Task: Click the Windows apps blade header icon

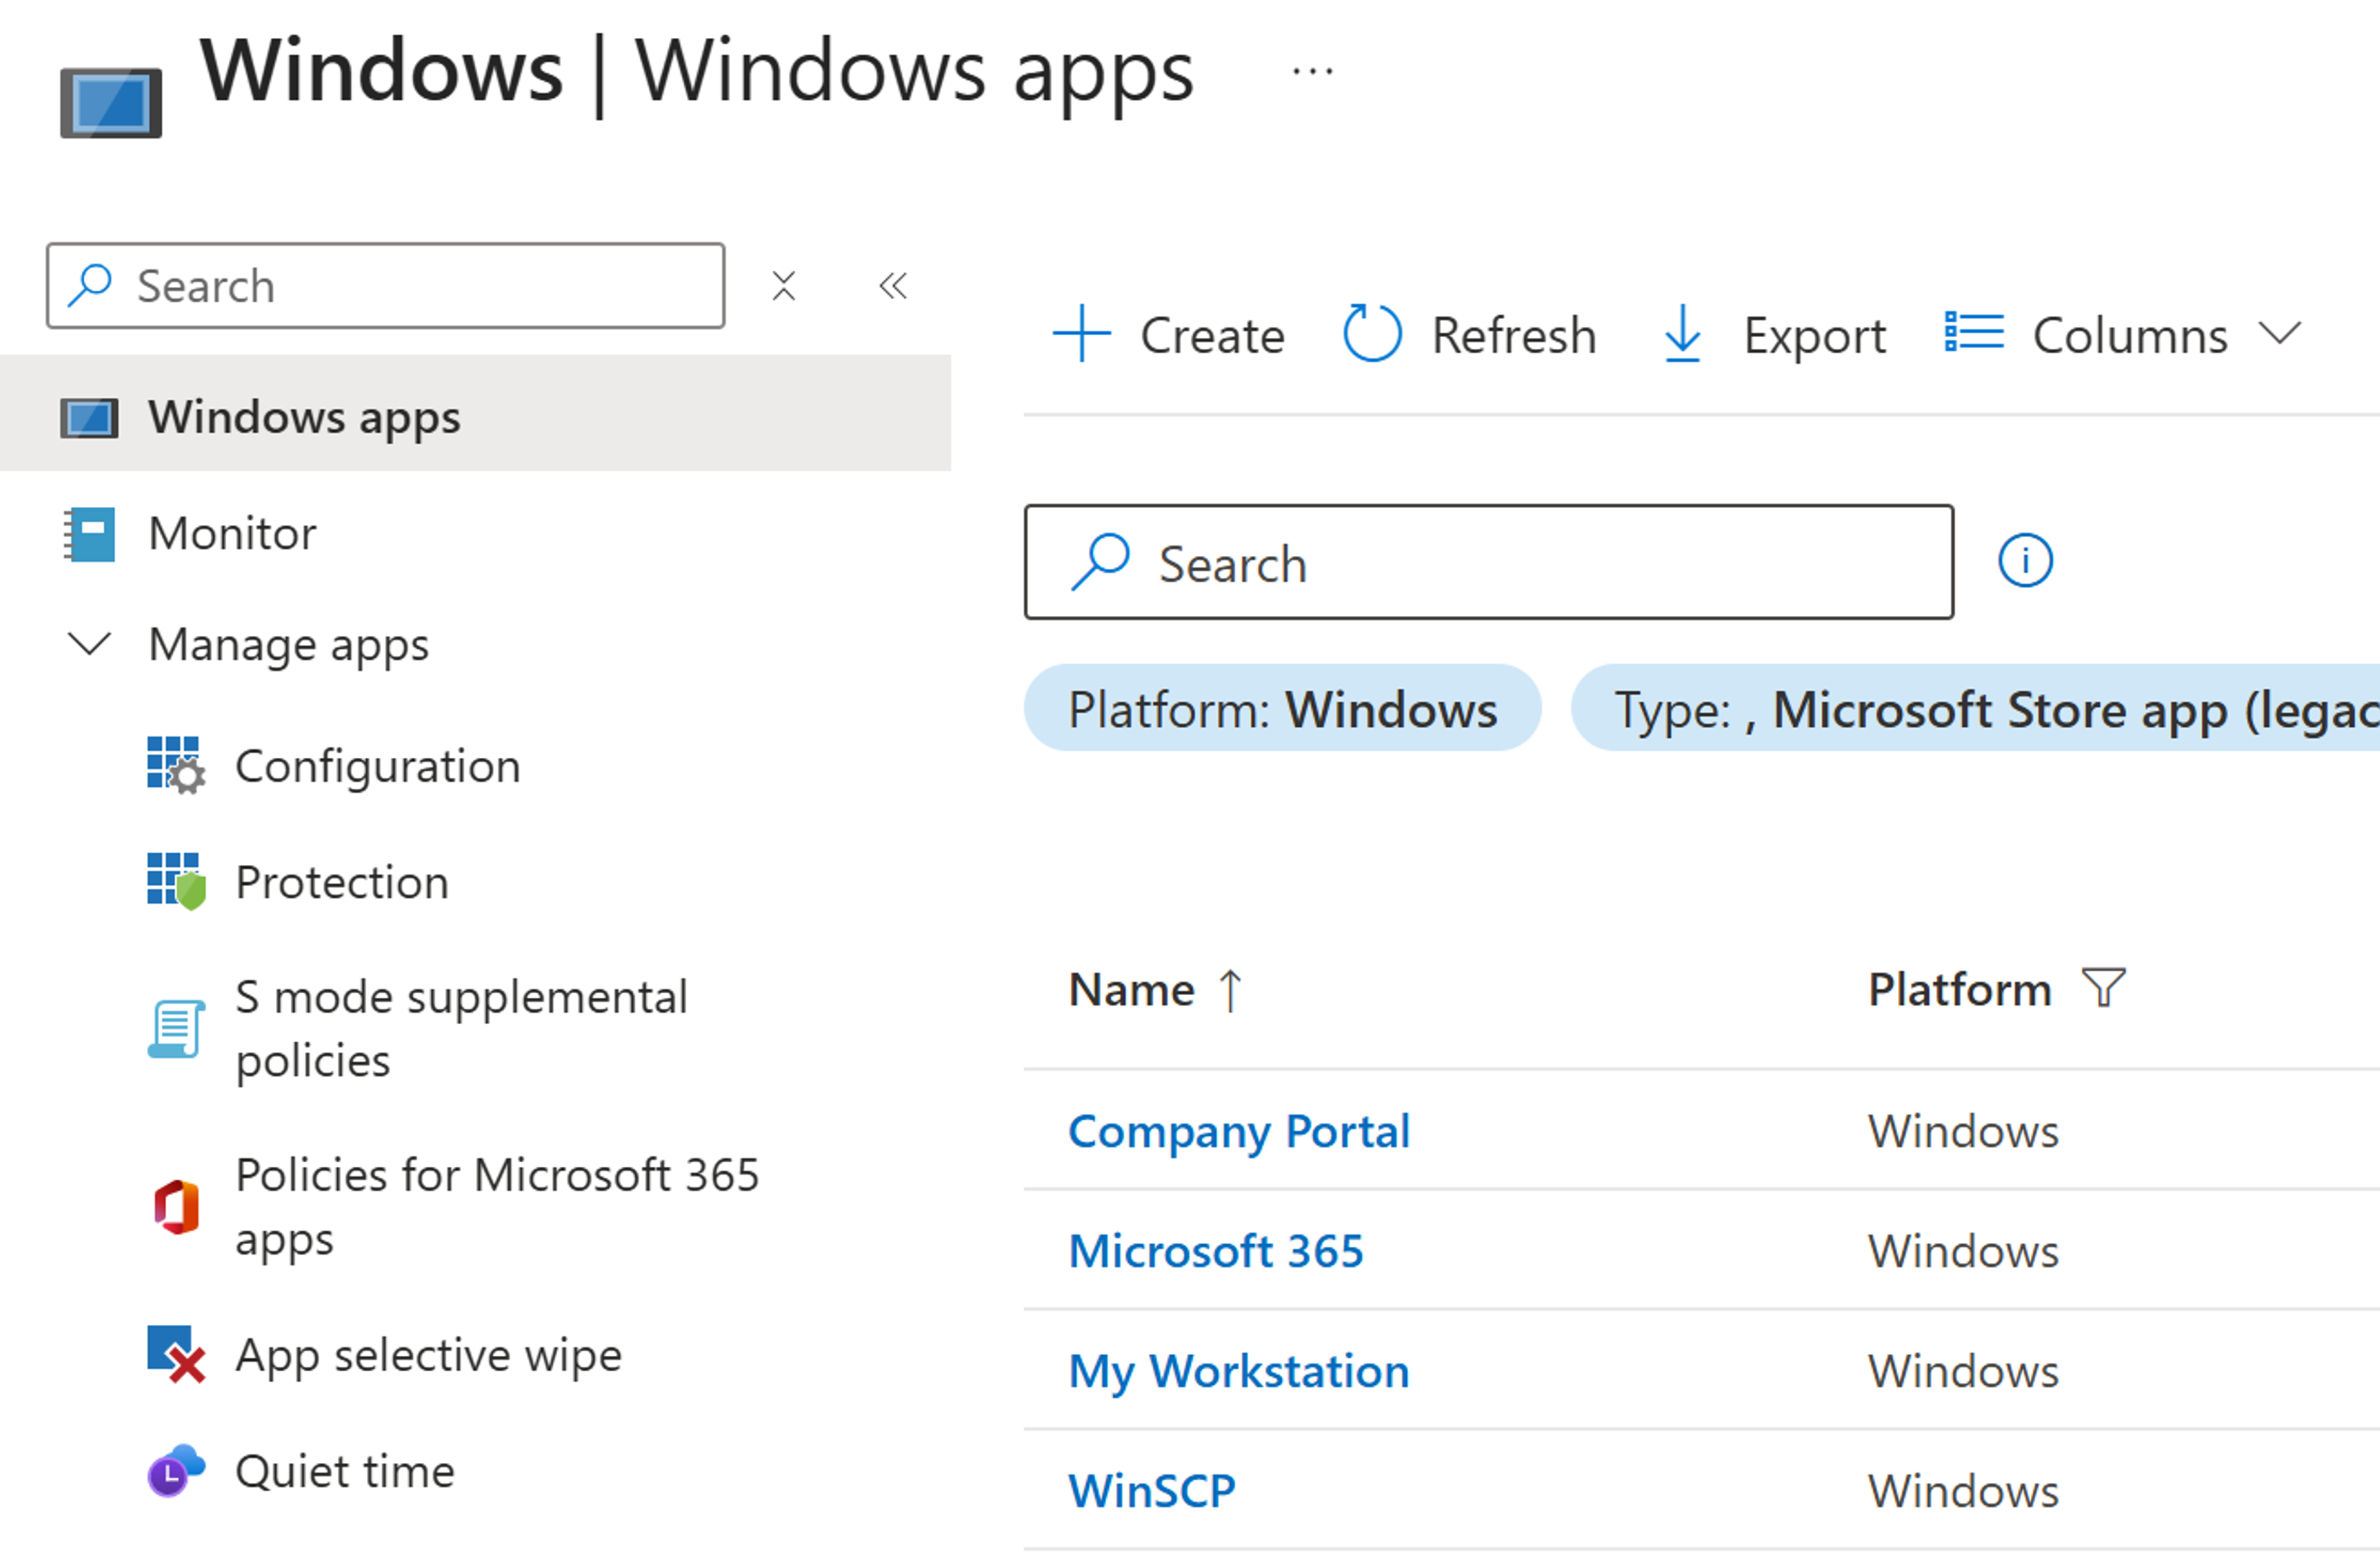Action: (111, 102)
